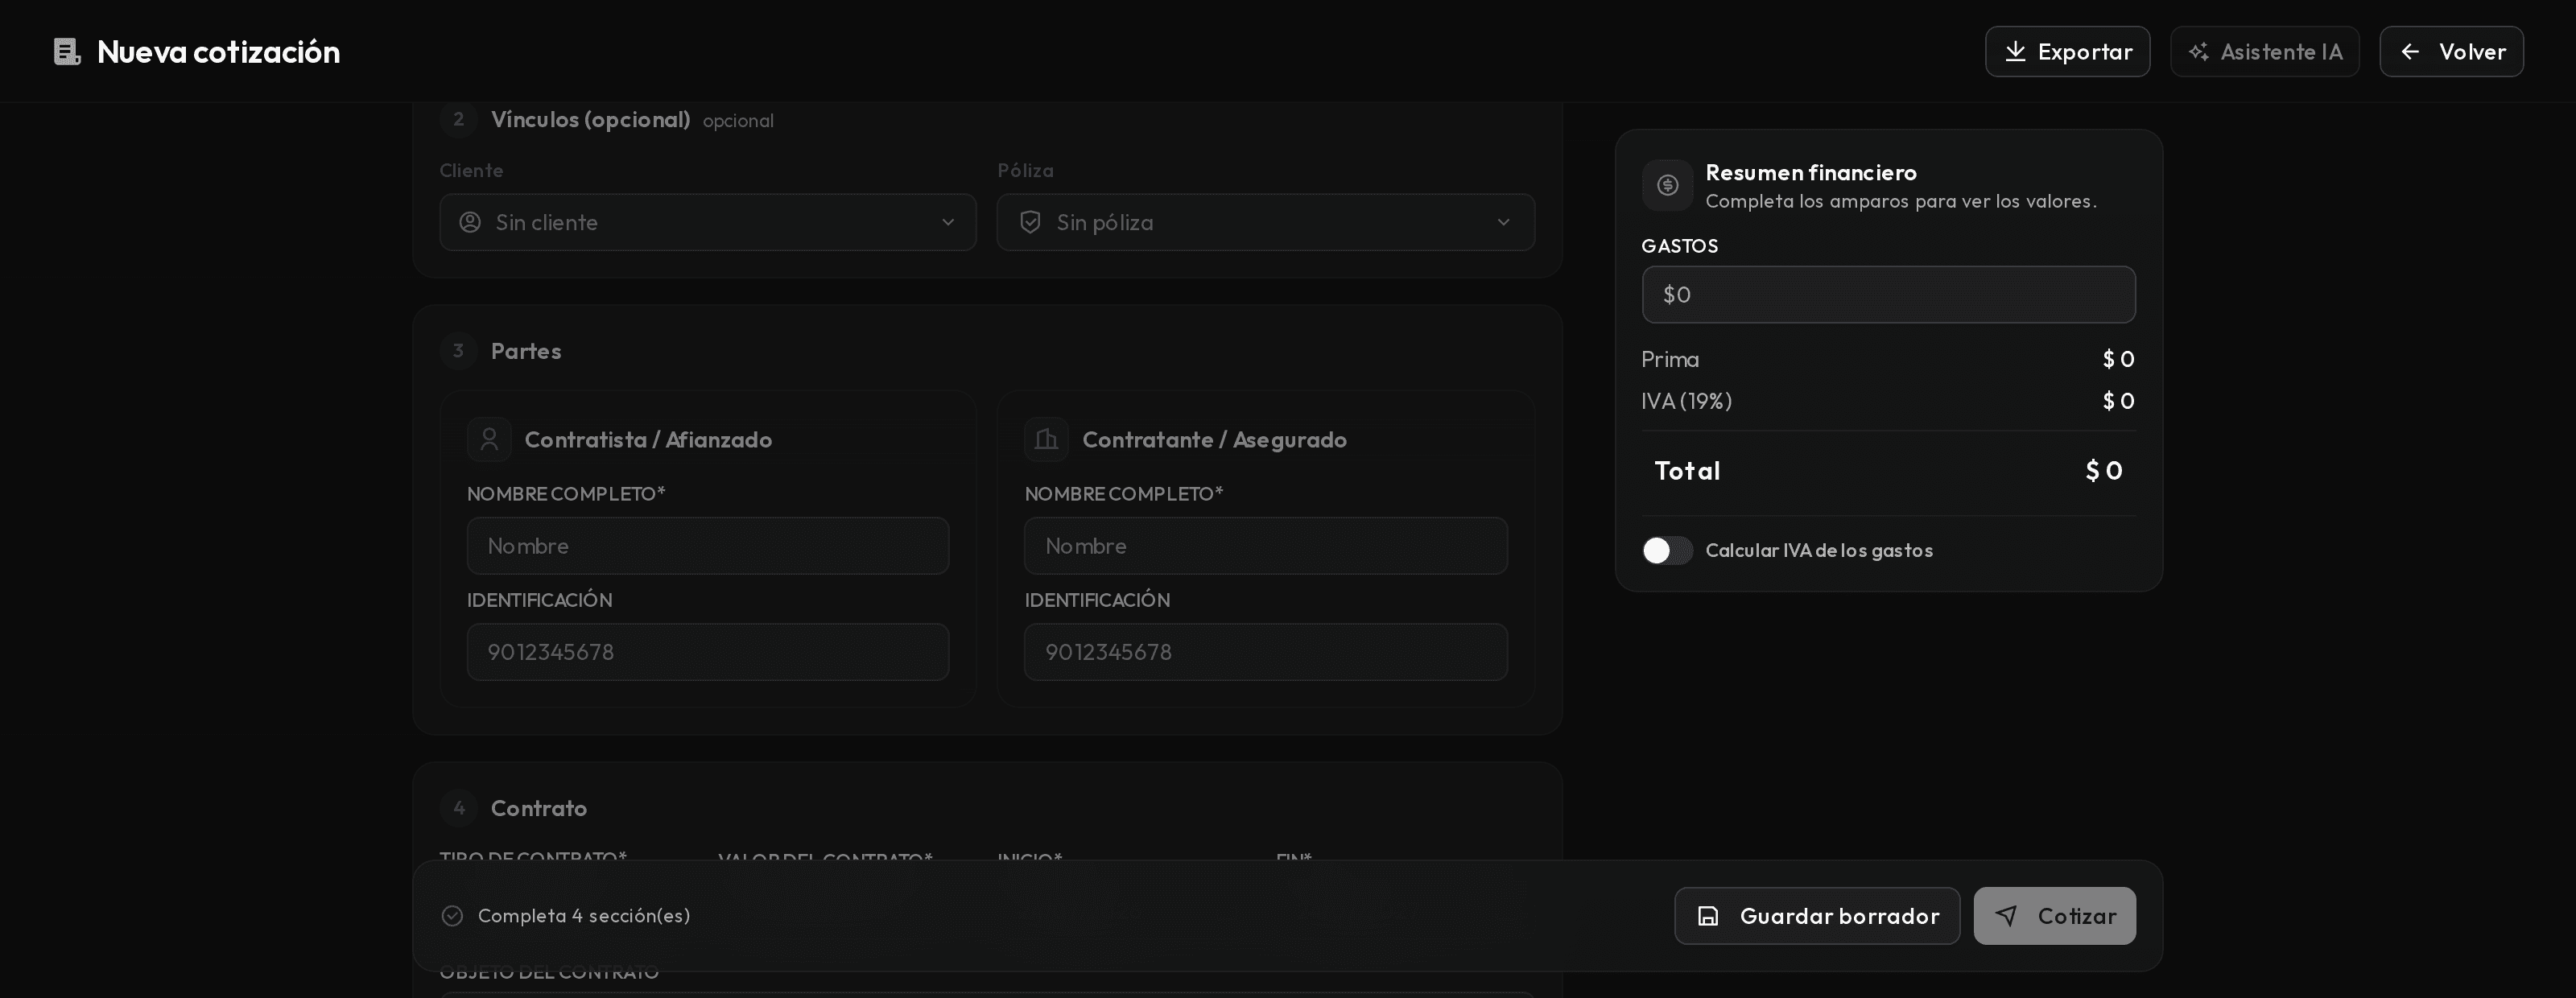Click the sparkle icon on Asistente IA
This screenshot has width=2576, height=998.
[x=2198, y=52]
